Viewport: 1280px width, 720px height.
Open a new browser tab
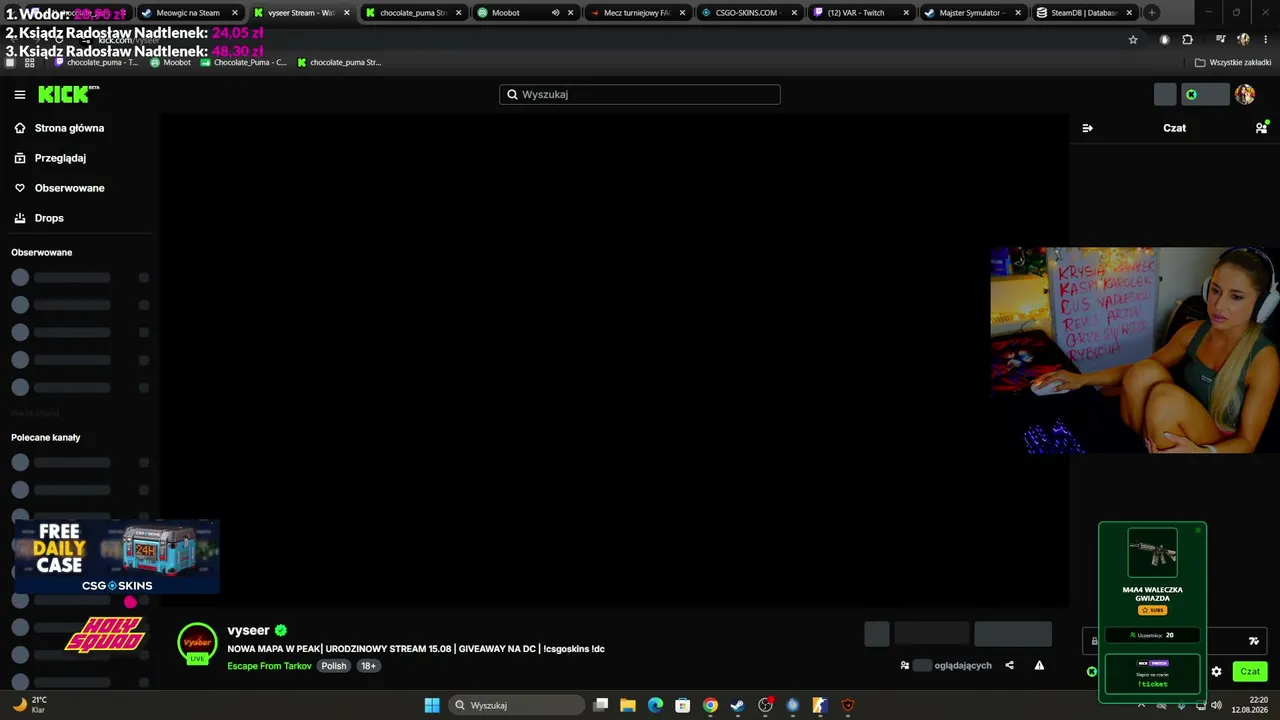(1152, 13)
